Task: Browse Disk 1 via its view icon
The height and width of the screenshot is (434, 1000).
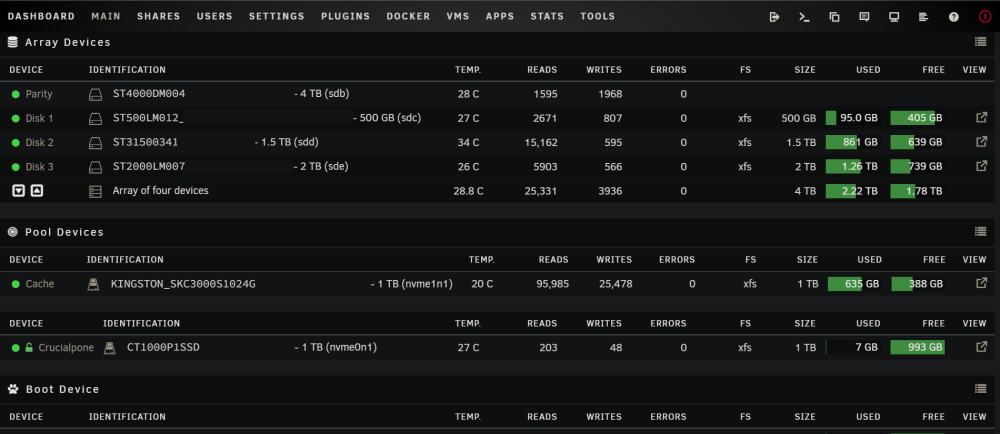Action: pos(982,118)
